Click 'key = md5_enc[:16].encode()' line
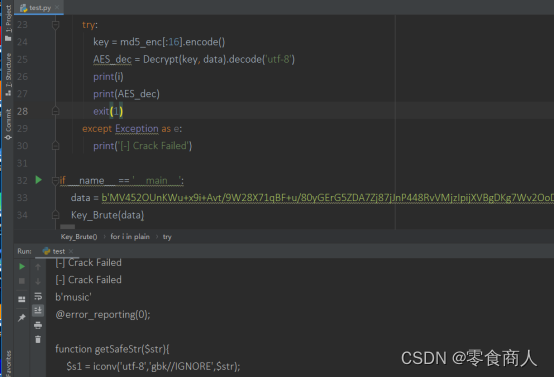 pyautogui.click(x=159, y=42)
